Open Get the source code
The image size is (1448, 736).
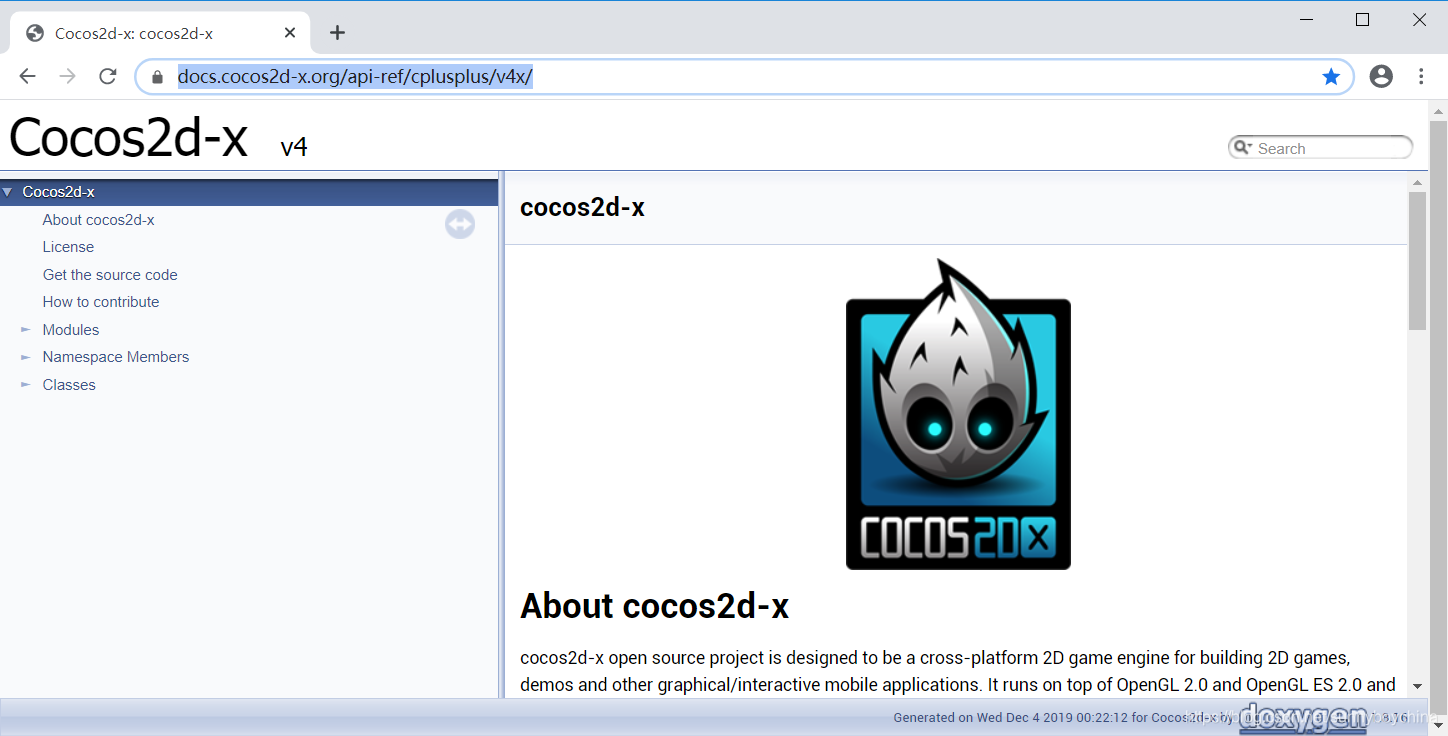pos(110,275)
